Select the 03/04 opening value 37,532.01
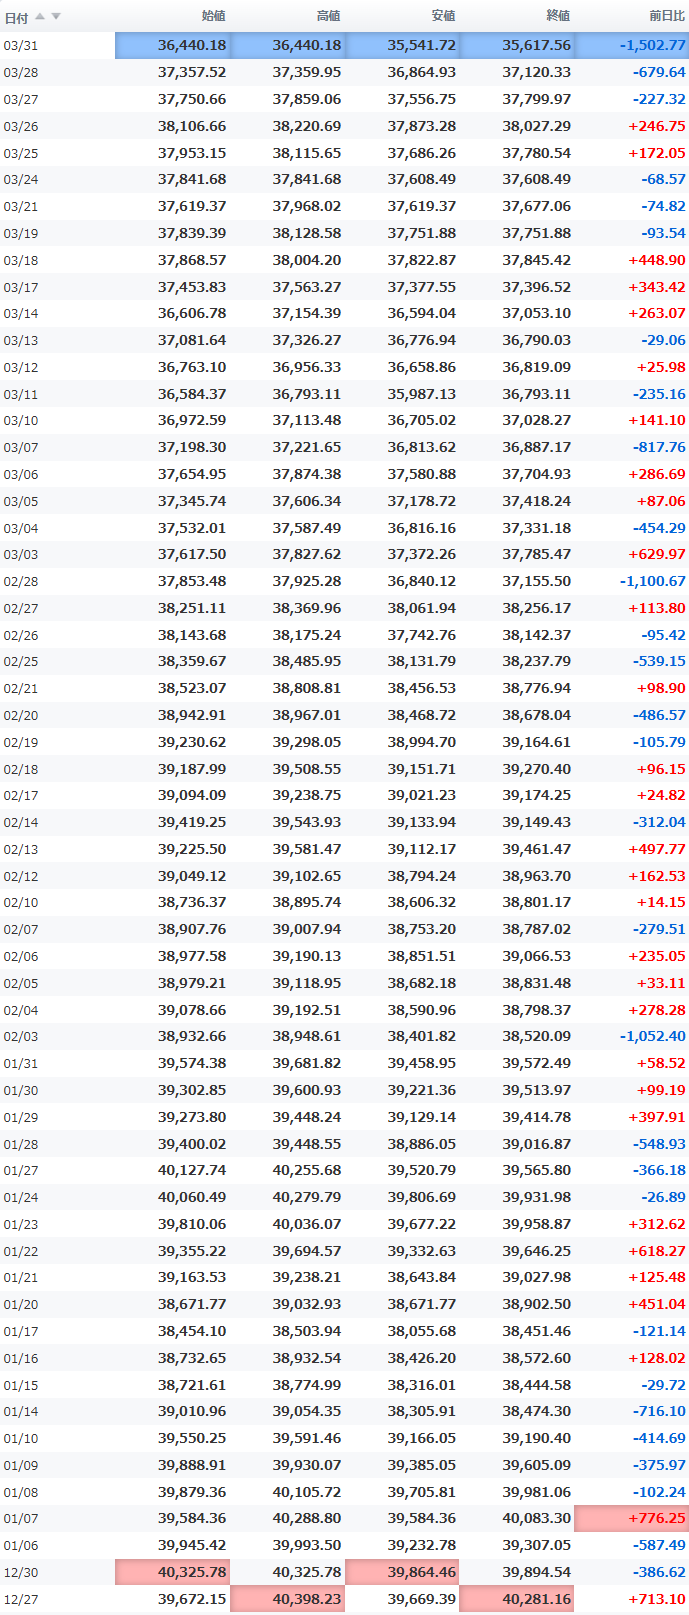Screen dimensions: 689x1615 pyautogui.click(x=192, y=528)
